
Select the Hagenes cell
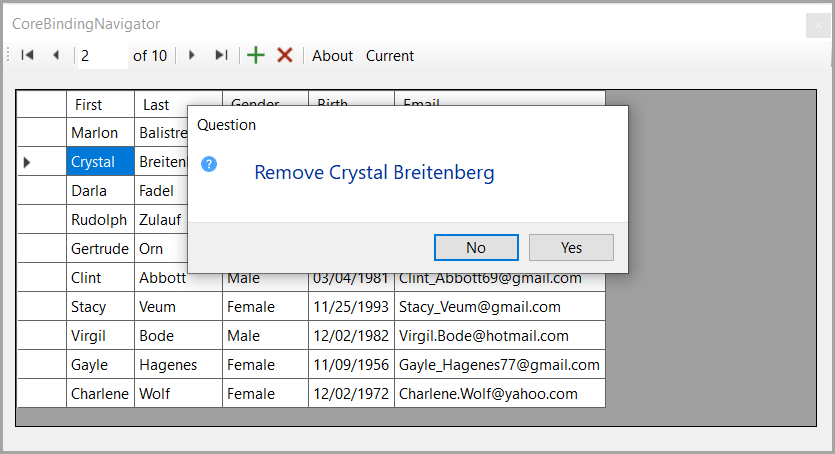pos(178,365)
